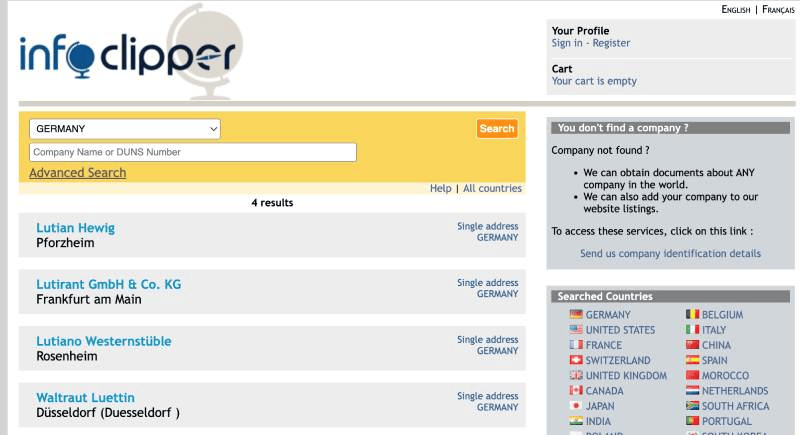Click the Italy flag icon

click(692, 329)
